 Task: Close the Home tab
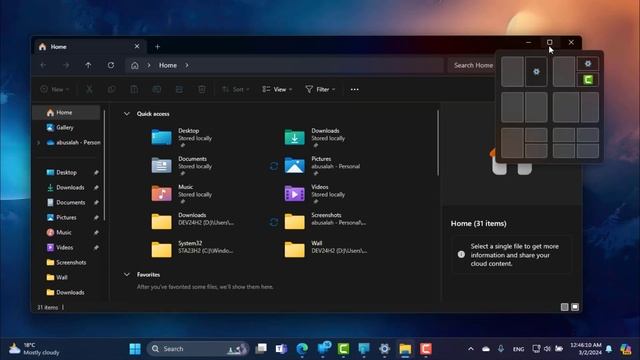pos(137,47)
